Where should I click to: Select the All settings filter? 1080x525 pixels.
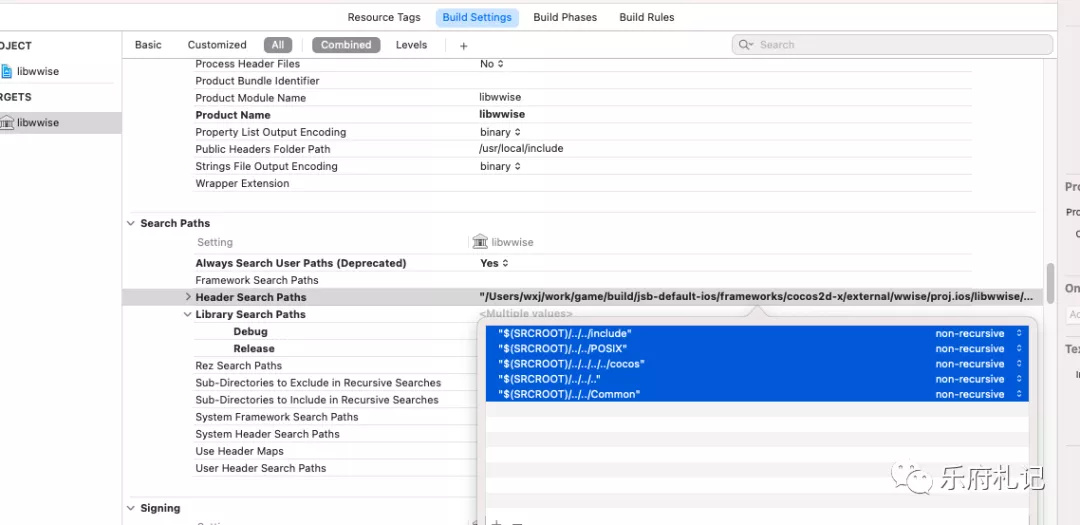278,45
